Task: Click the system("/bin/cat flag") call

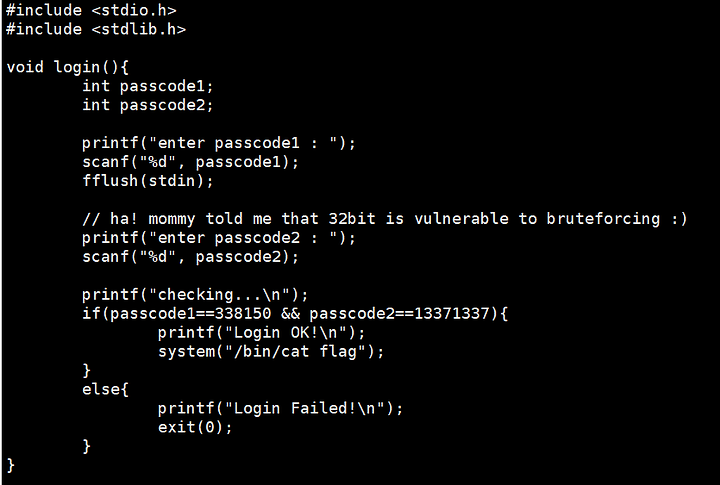Action: (x=271, y=352)
